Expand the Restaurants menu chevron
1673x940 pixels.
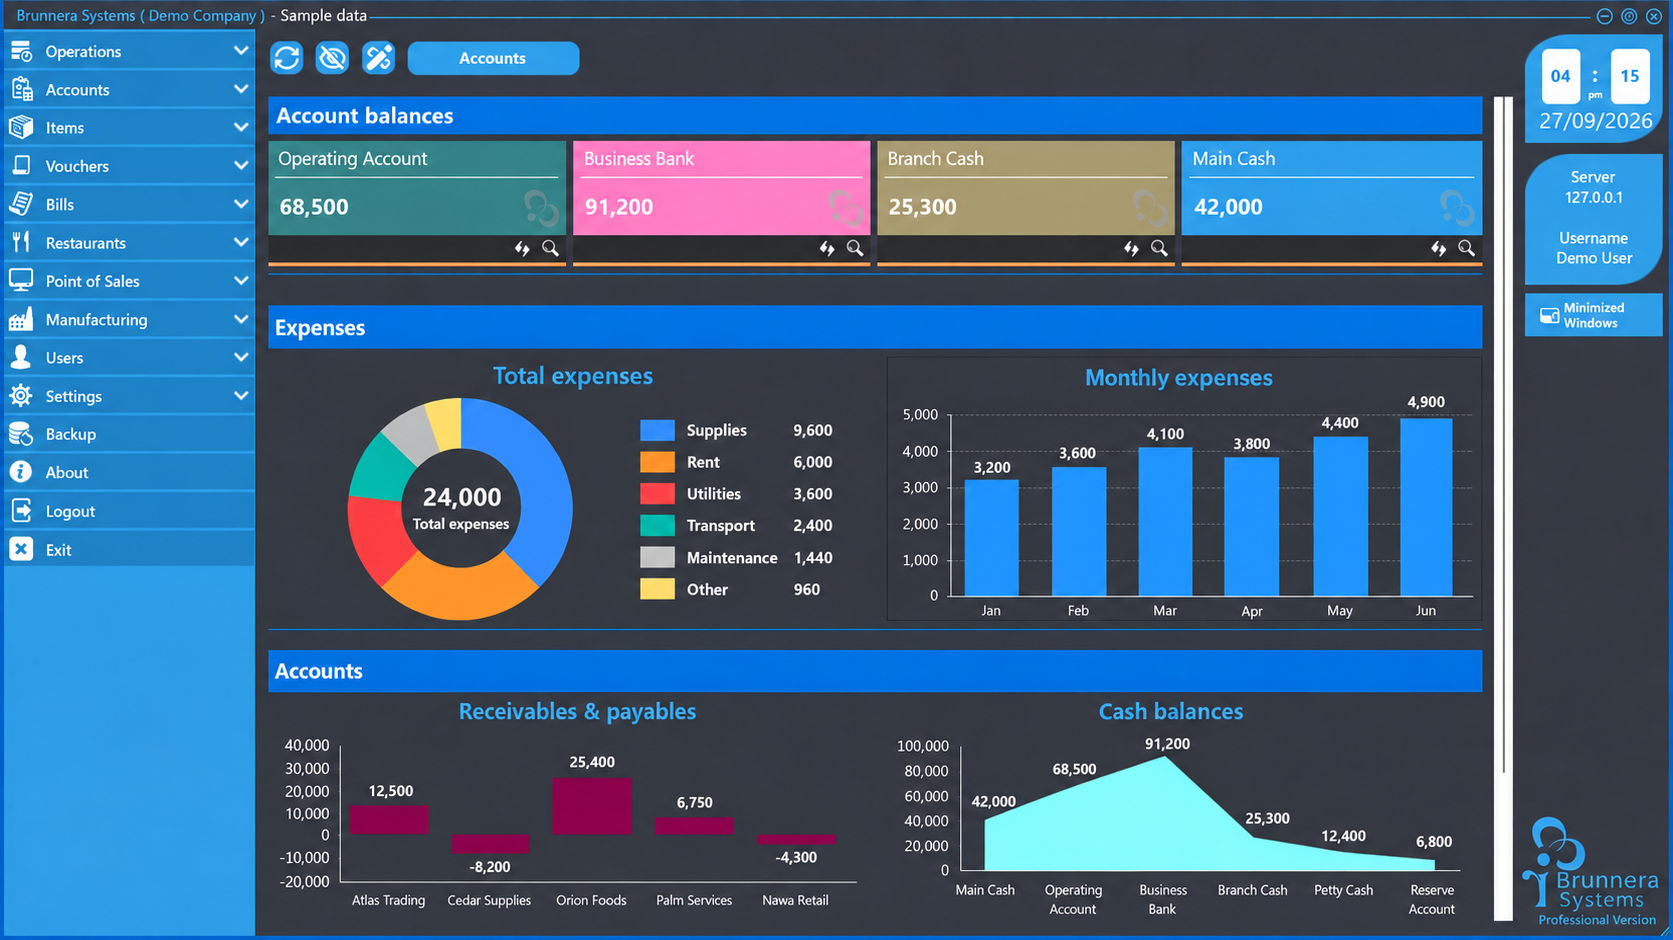241,242
